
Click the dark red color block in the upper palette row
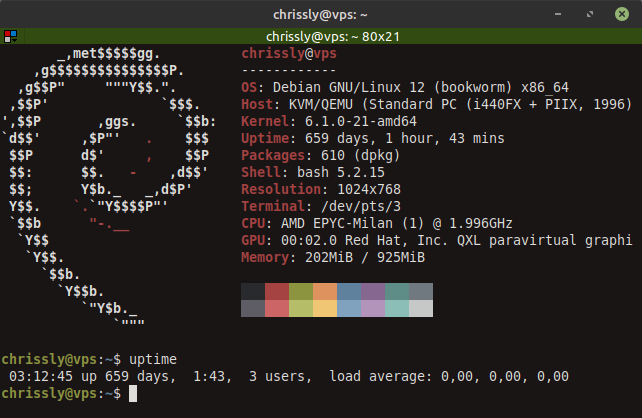[x=277, y=291]
